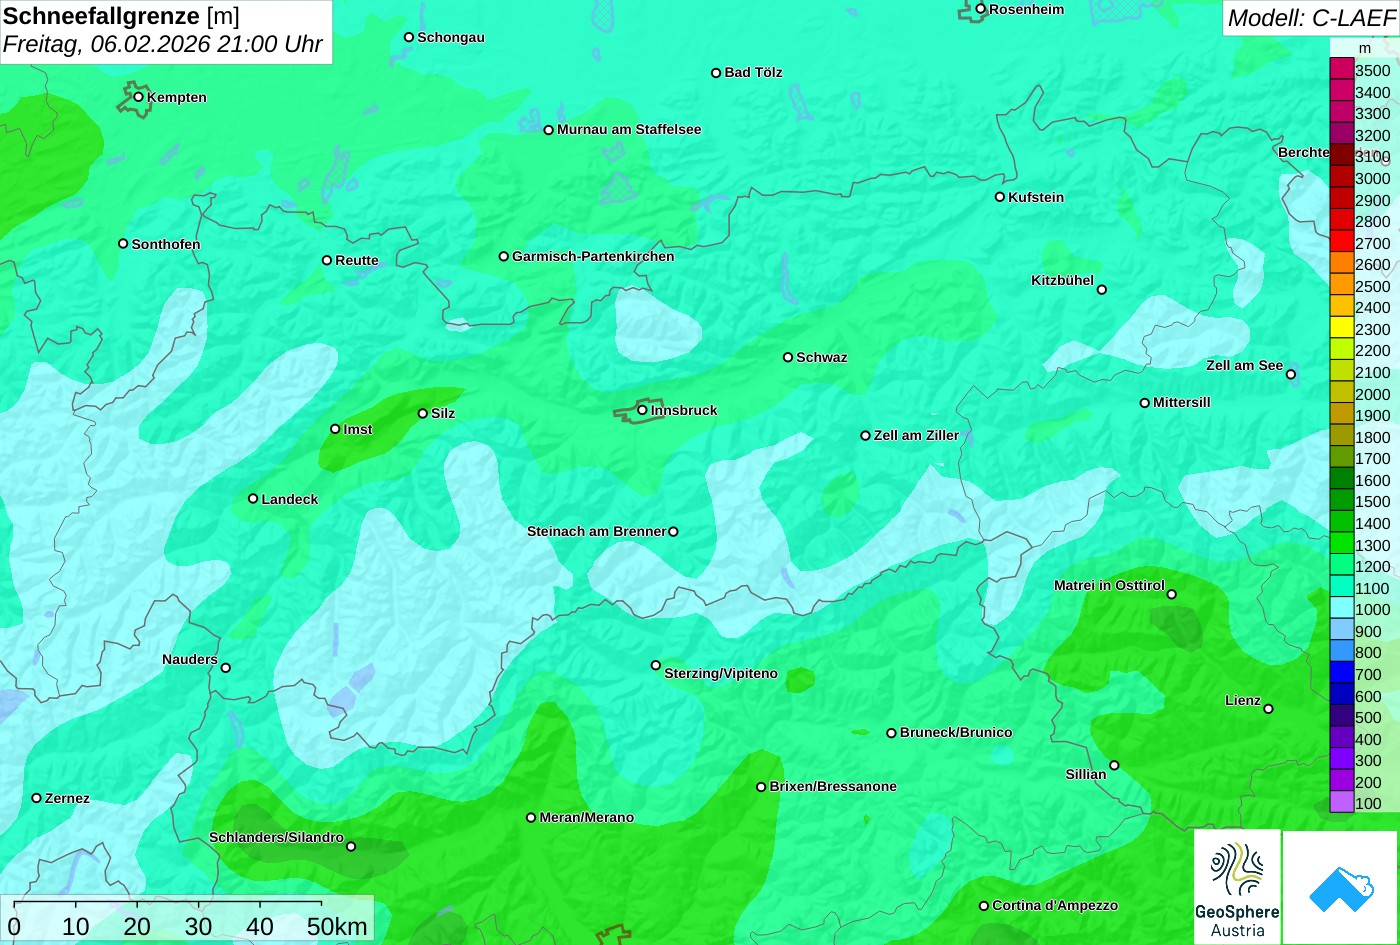Click the date Freitag, 06.02.2026 21:00 Uhr

point(163,44)
